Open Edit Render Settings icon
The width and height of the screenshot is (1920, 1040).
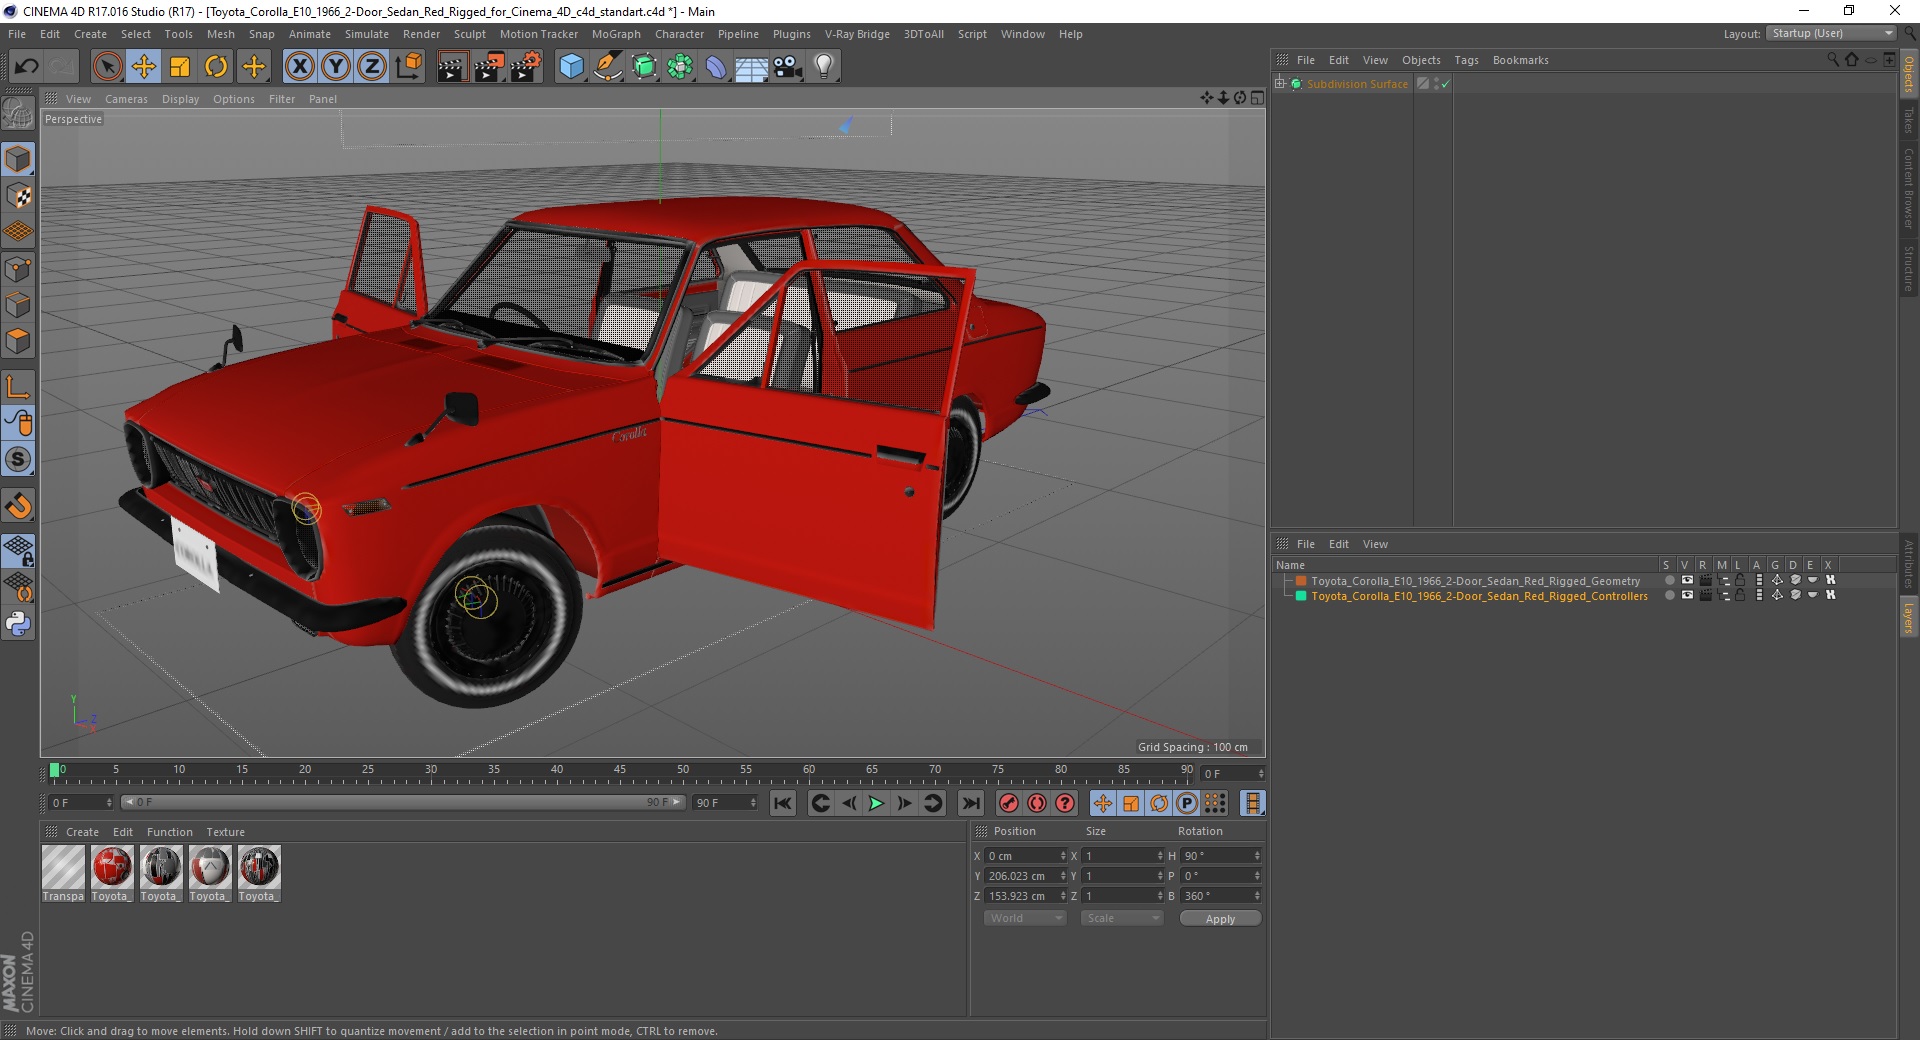[526, 67]
